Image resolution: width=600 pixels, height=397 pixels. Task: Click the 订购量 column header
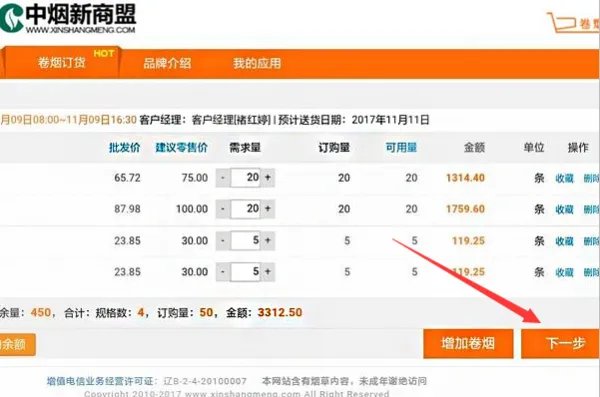pos(334,147)
